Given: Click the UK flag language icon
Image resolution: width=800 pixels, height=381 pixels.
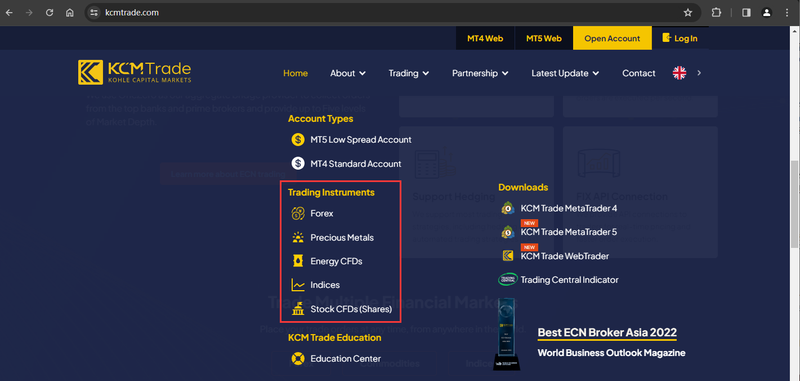Looking at the screenshot, I should [680, 73].
